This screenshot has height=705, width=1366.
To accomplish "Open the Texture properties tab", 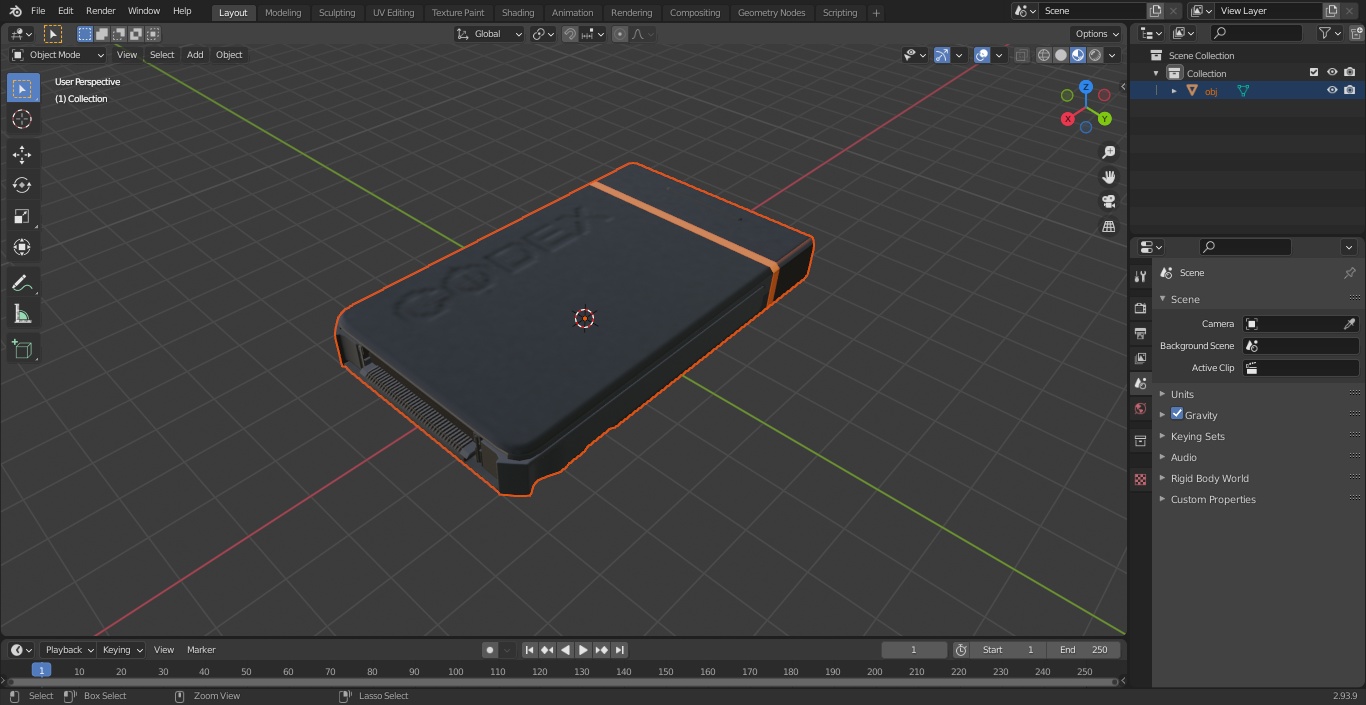I will pyautogui.click(x=1140, y=479).
